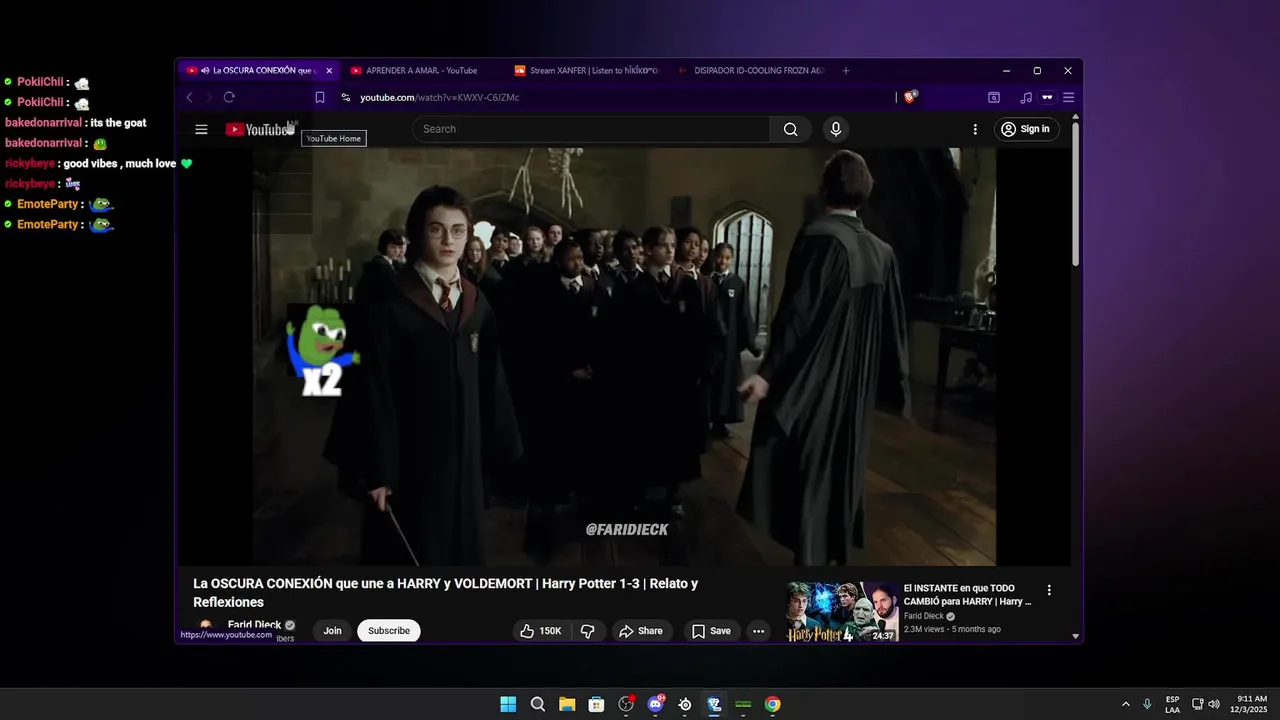
Task: Open options menu for recommended video
Action: click(1049, 590)
